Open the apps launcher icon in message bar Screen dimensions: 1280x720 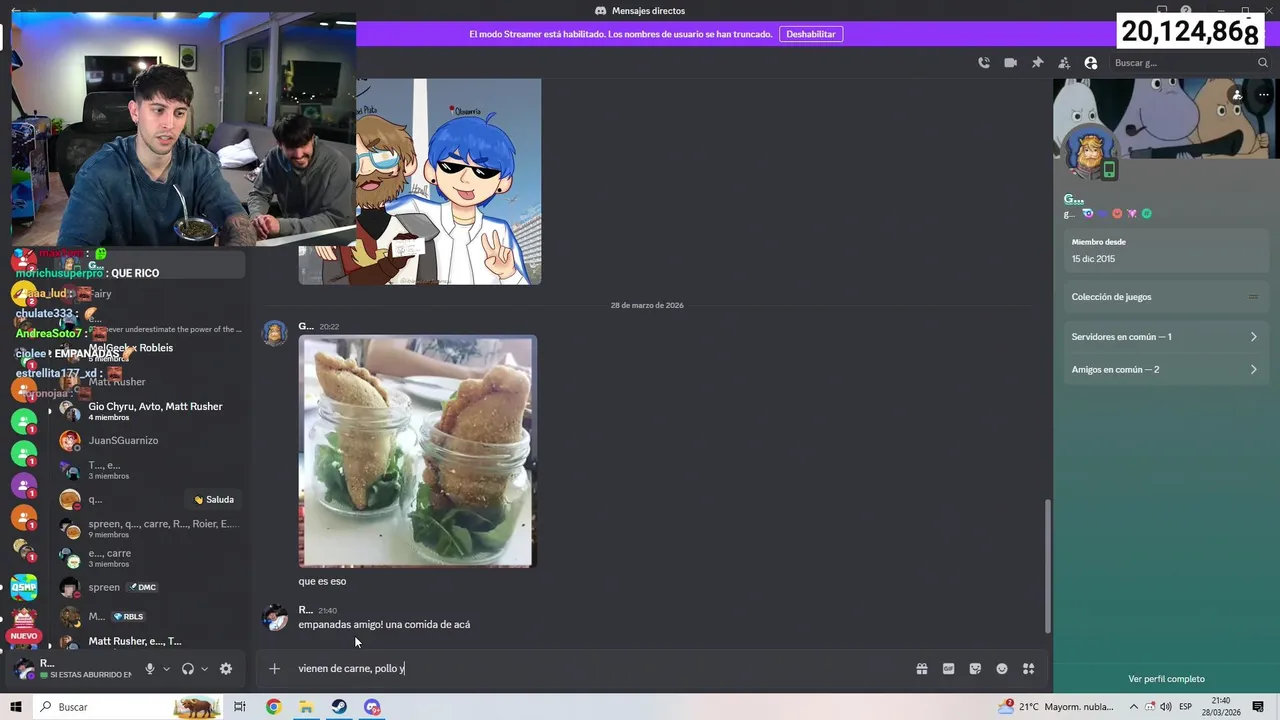pos(1028,669)
